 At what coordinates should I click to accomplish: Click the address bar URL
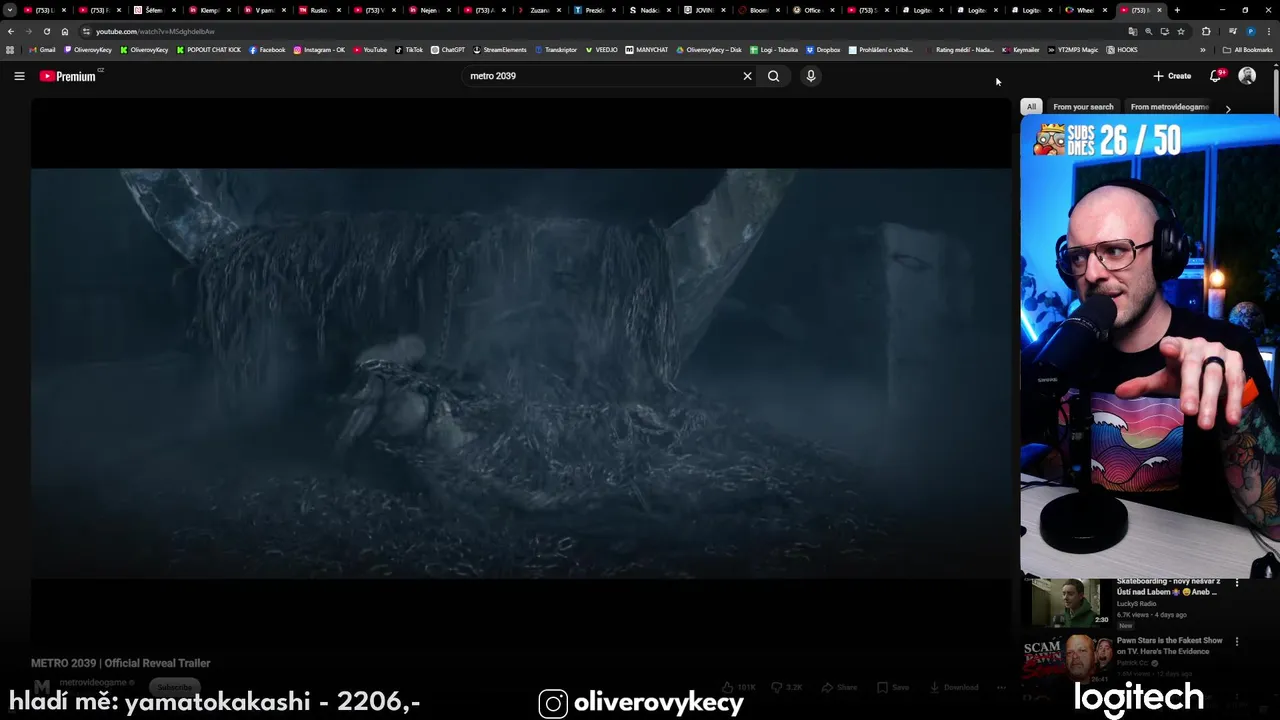155,31
